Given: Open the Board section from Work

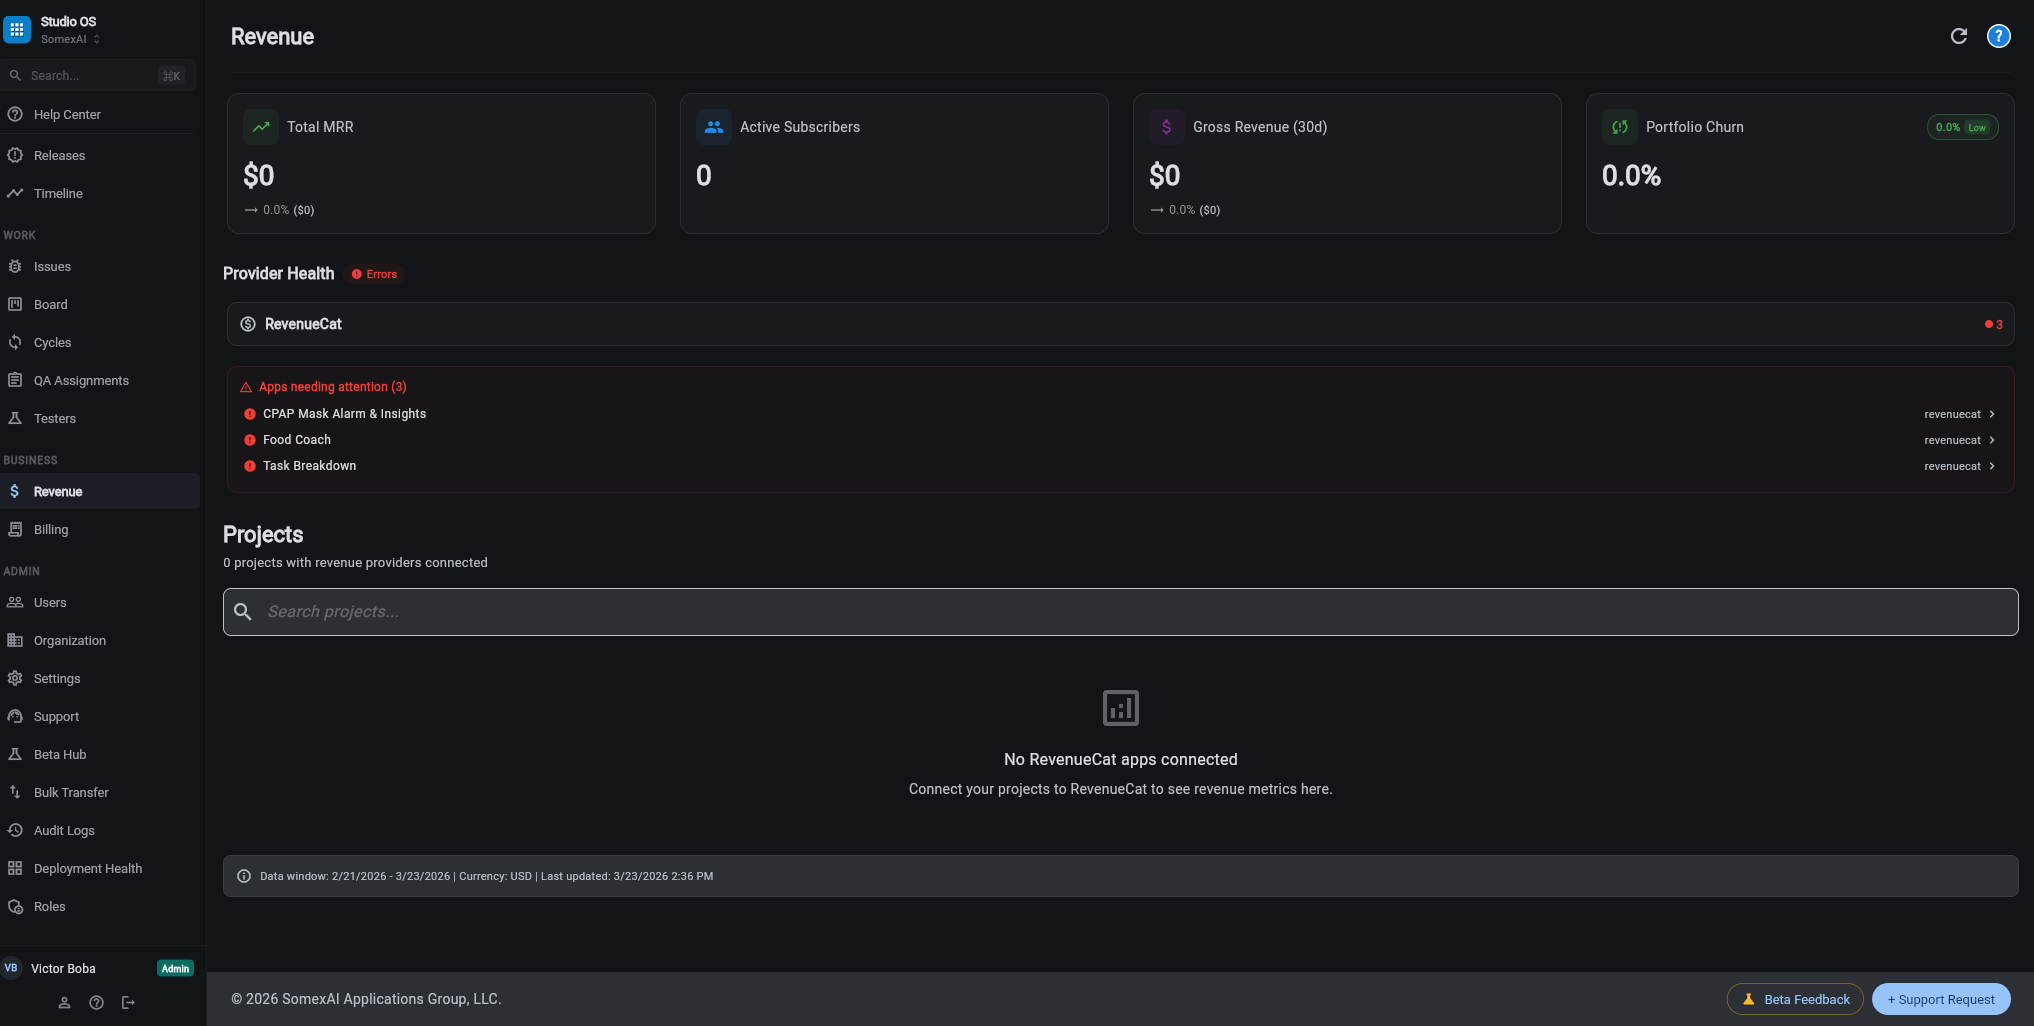Looking at the screenshot, I should click(51, 304).
